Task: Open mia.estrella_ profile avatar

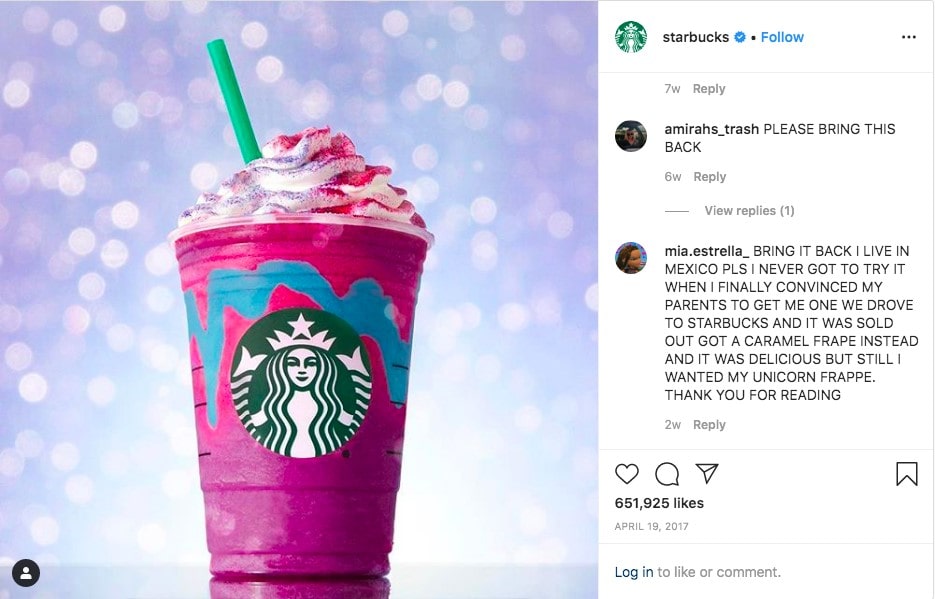Action: pos(631,258)
